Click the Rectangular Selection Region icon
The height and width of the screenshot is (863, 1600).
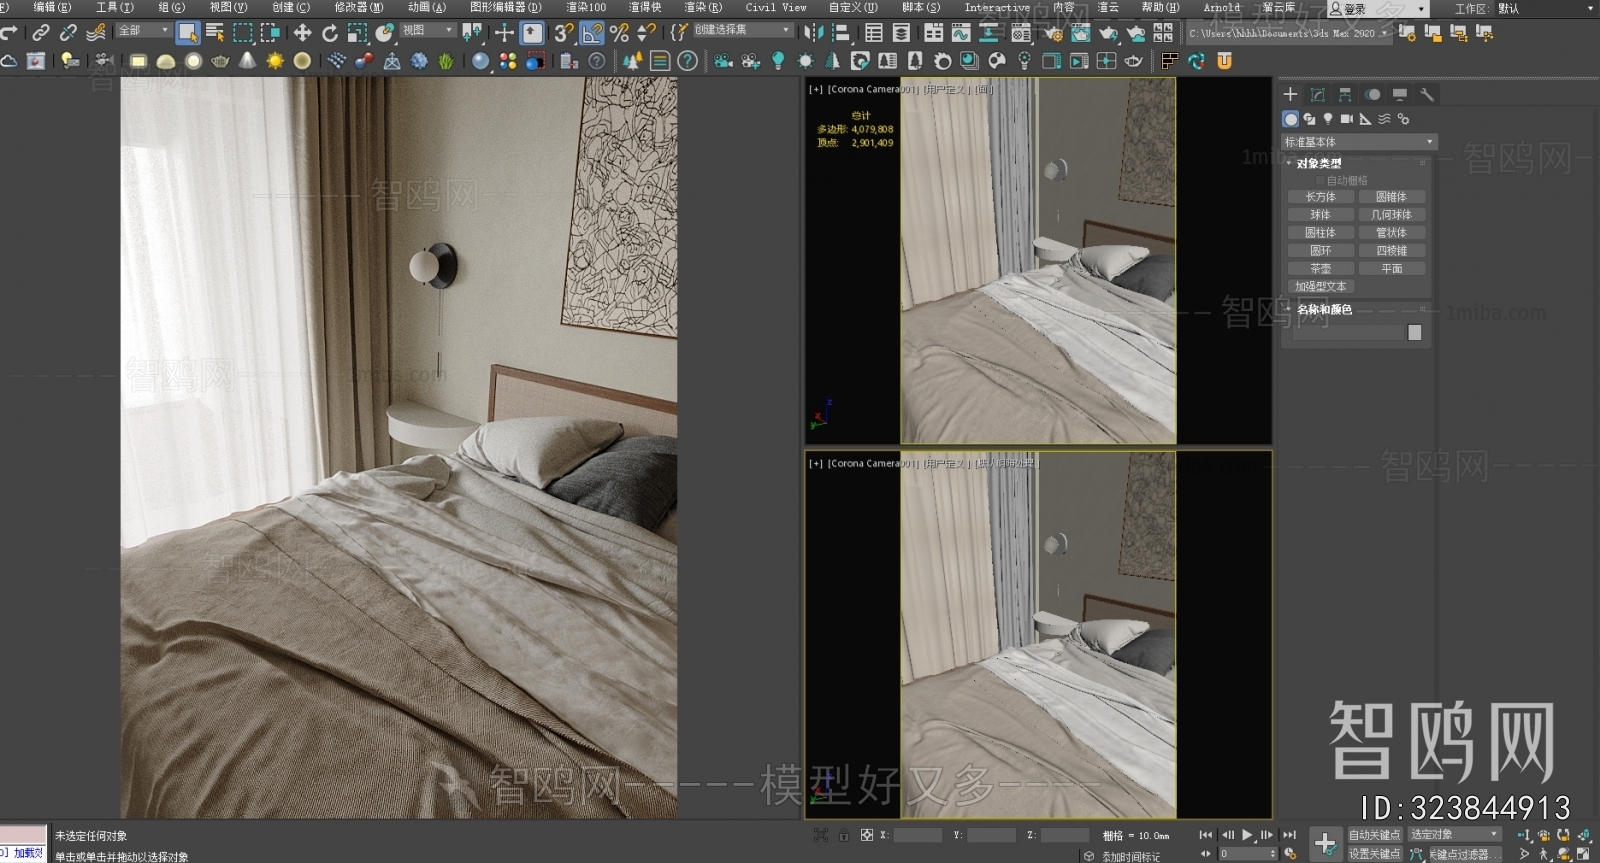[x=243, y=33]
